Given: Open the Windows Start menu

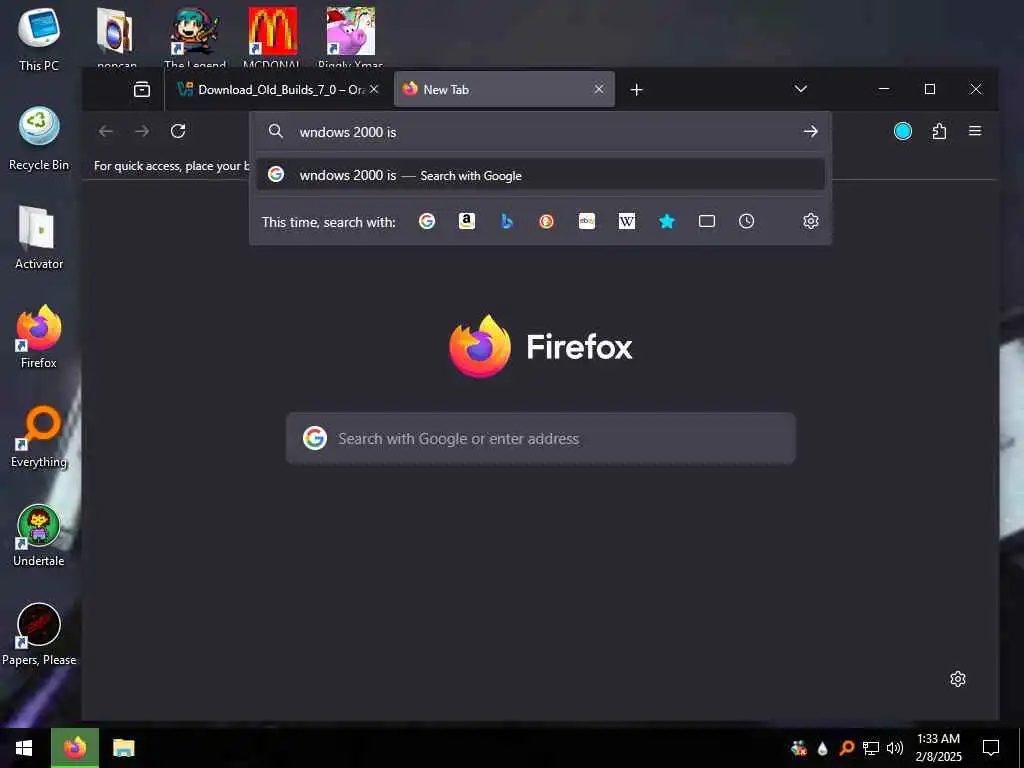Looking at the screenshot, I should click(x=25, y=748).
